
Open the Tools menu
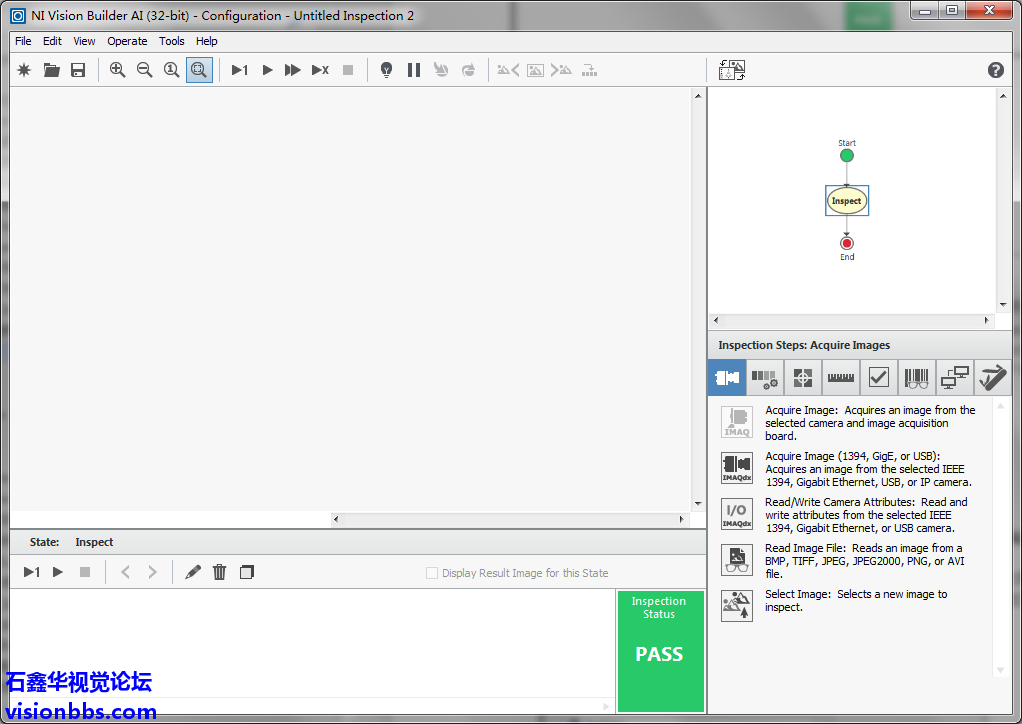[172, 41]
